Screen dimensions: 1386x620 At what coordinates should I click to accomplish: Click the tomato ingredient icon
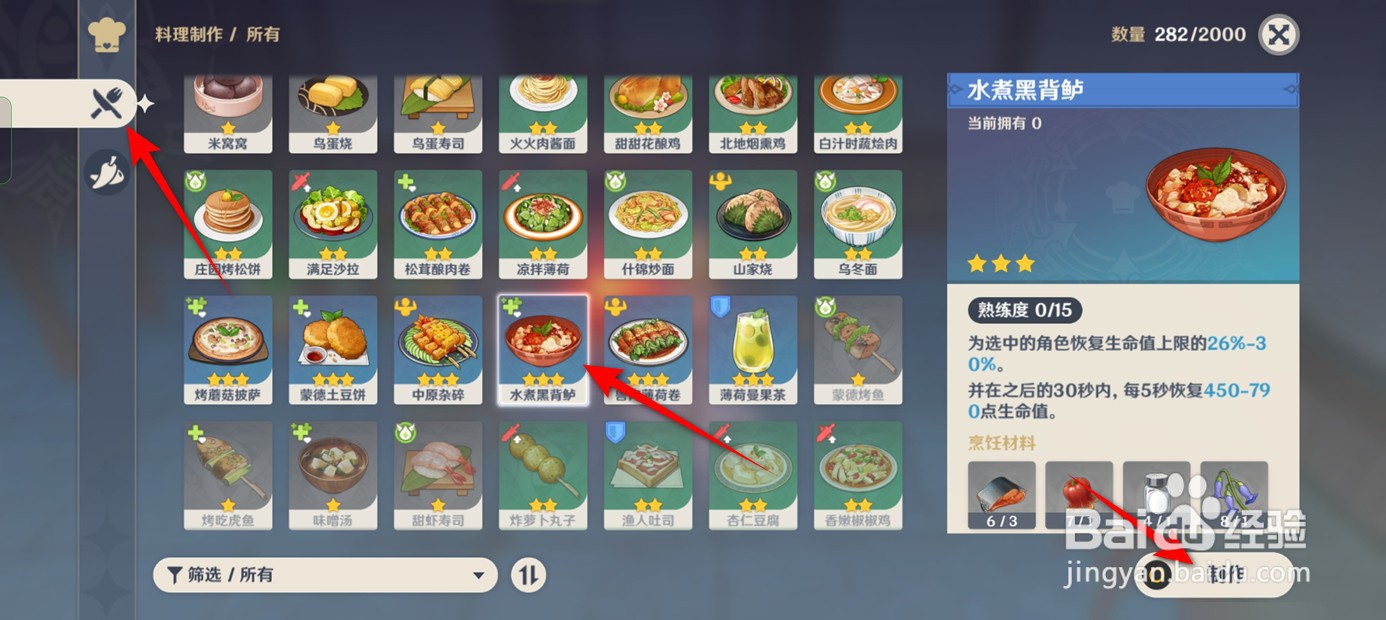pos(1079,496)
